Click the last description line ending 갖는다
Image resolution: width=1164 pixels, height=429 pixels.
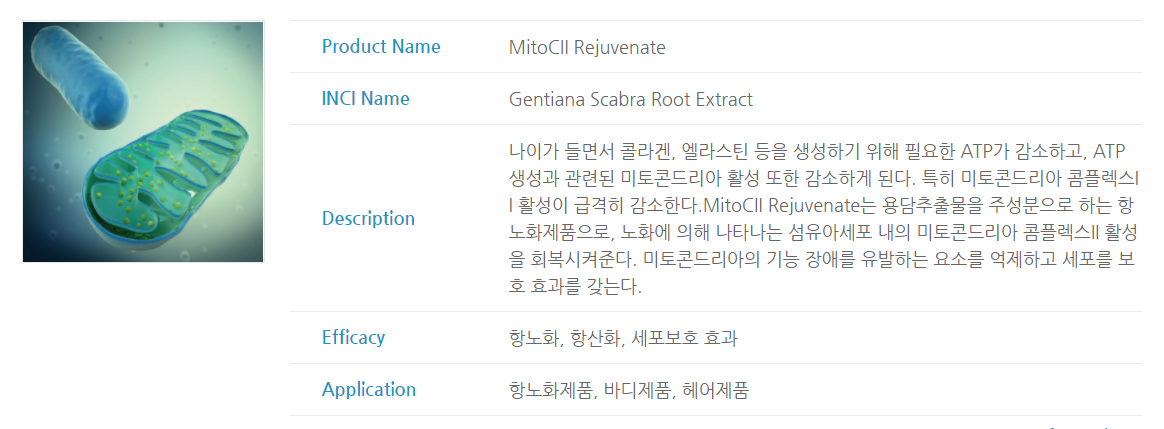click(x=575, y=286)
